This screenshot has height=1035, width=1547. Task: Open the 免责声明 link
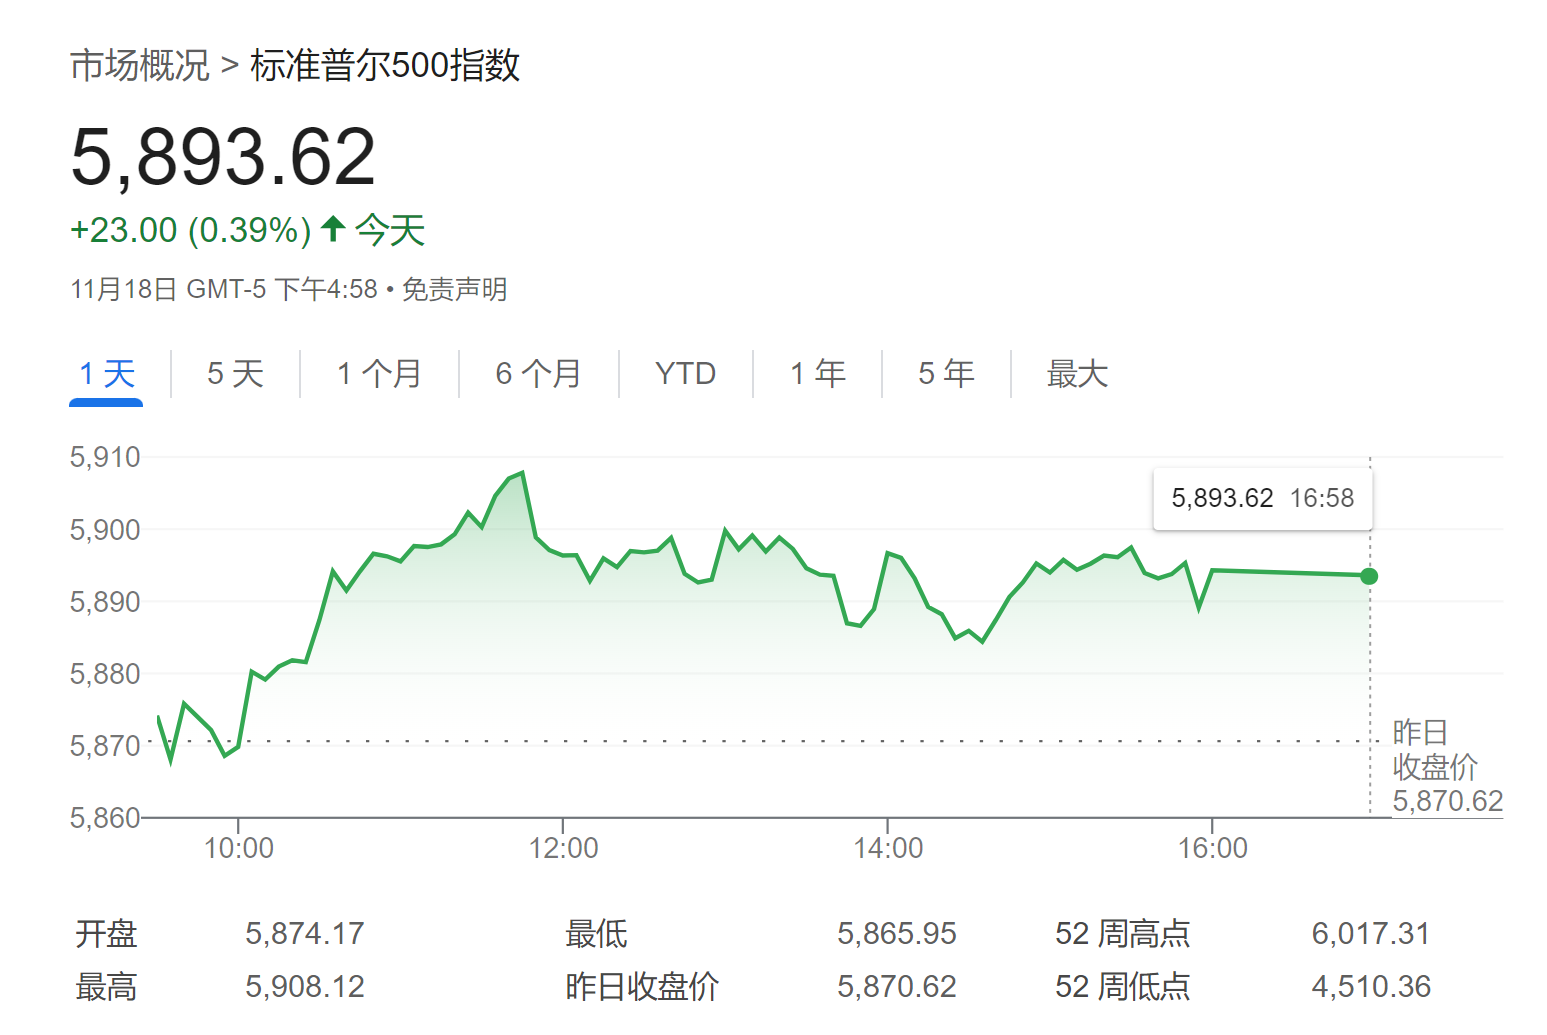454,290
